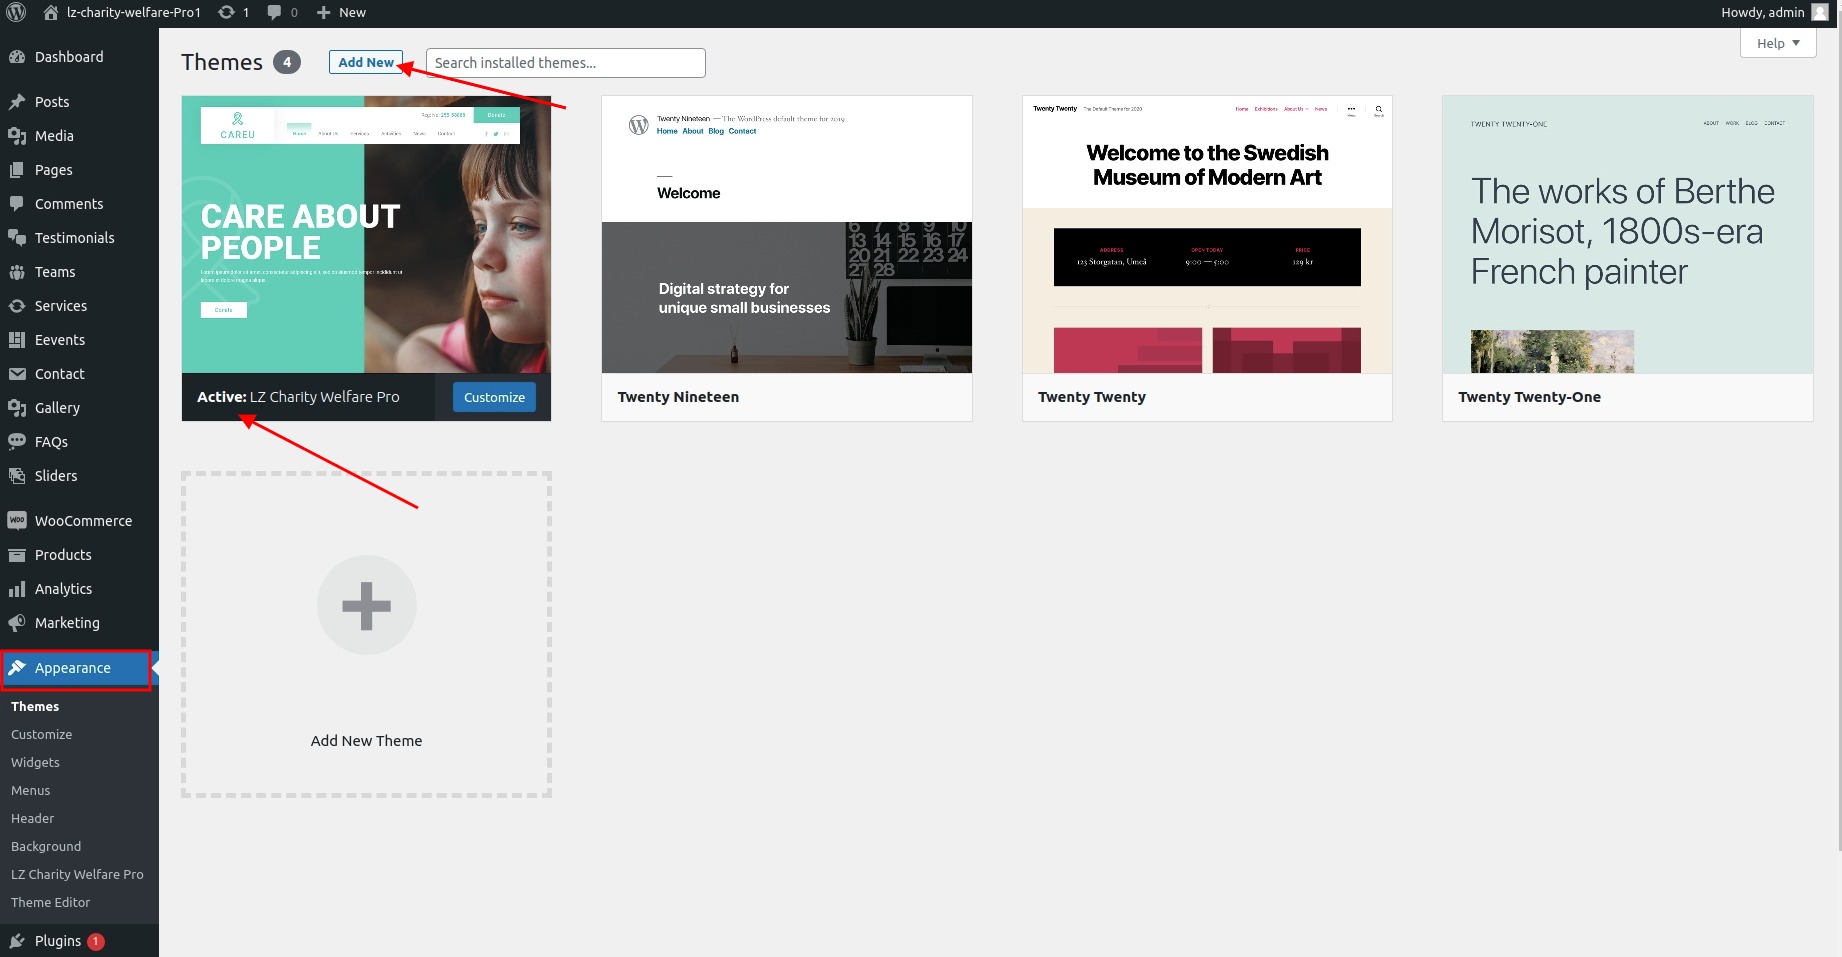Screen dimensions: 1842x957
Task: Click the Eevents icon in sidebar
Action: [x=17, y=340]
